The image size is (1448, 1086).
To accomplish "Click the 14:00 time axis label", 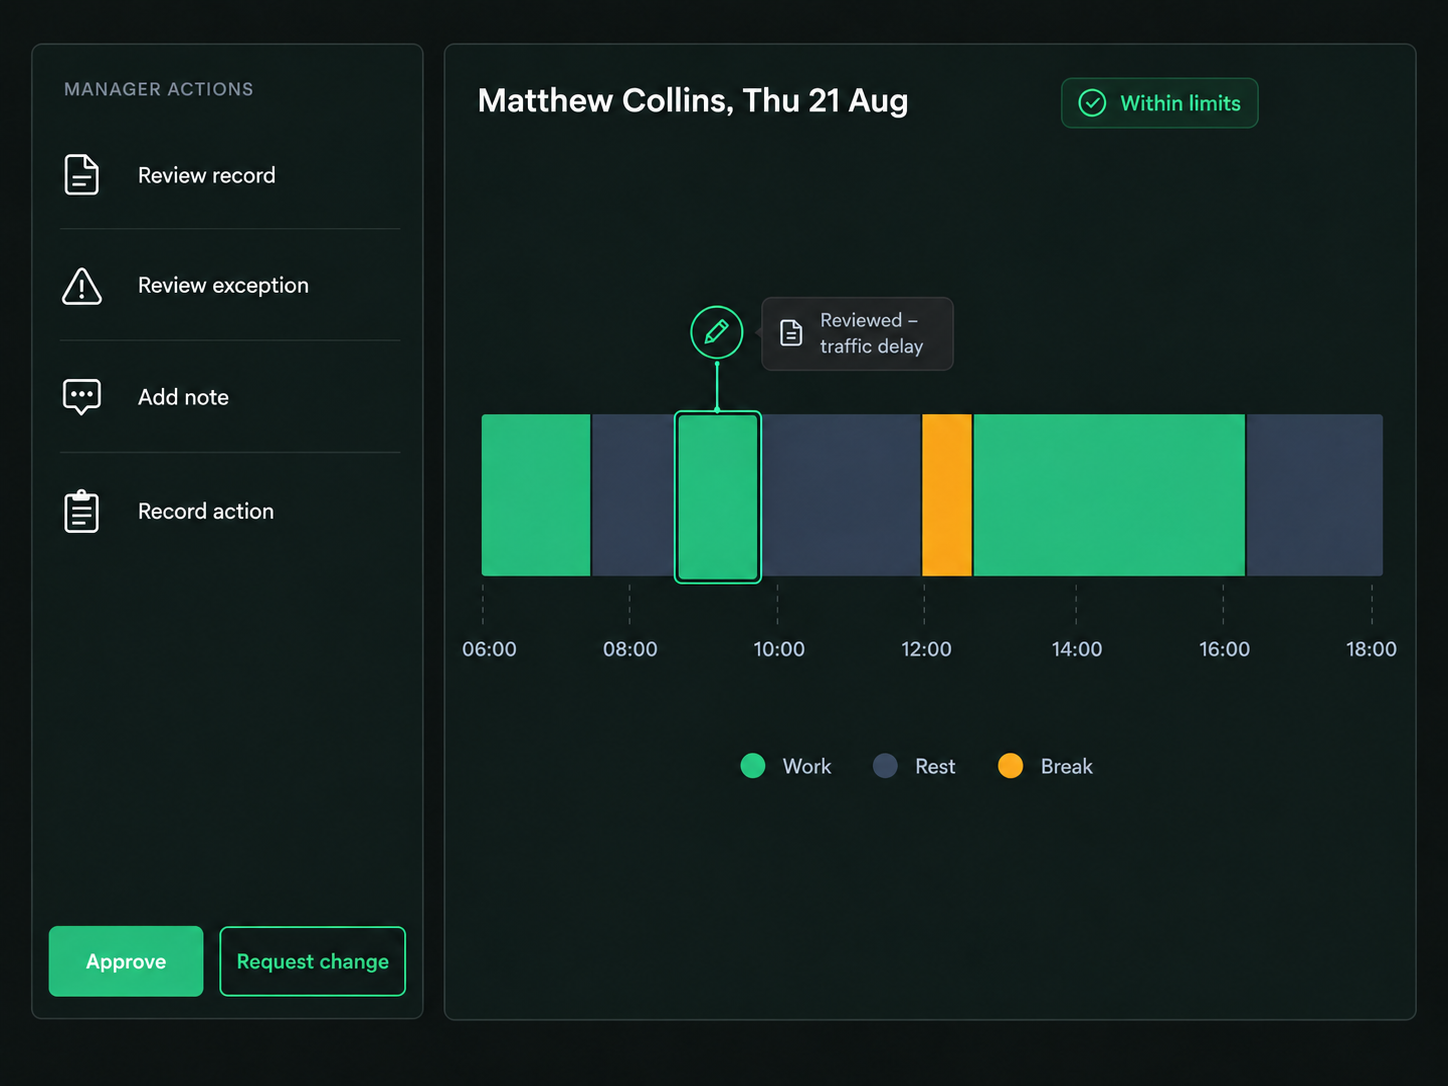I will pyautogui.click(x=1077, y=649).
